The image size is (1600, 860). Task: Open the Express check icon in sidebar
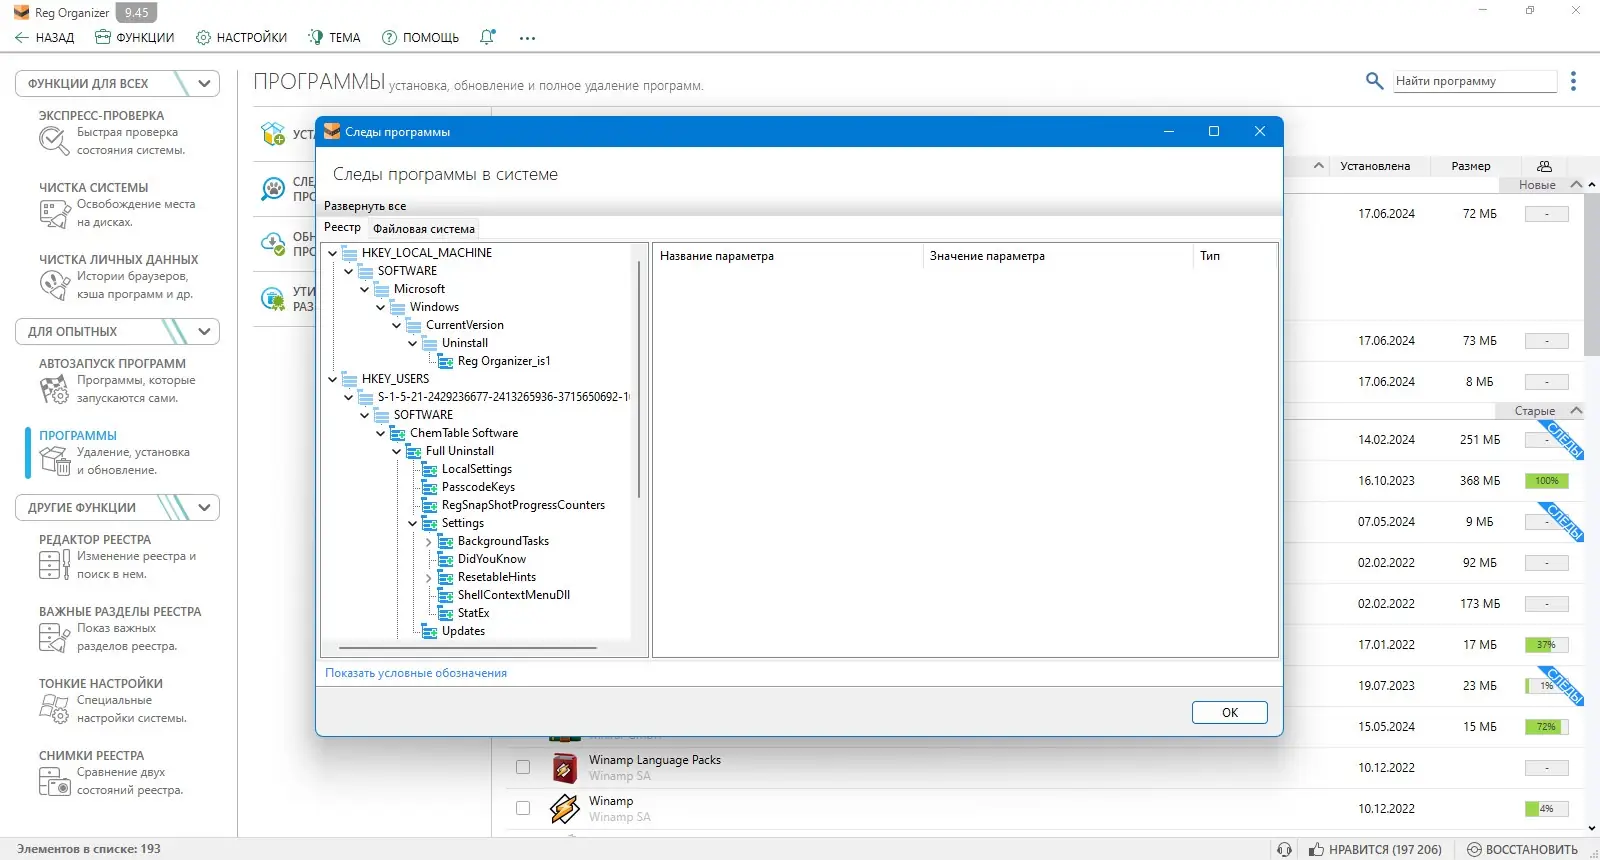coord(53,141)
